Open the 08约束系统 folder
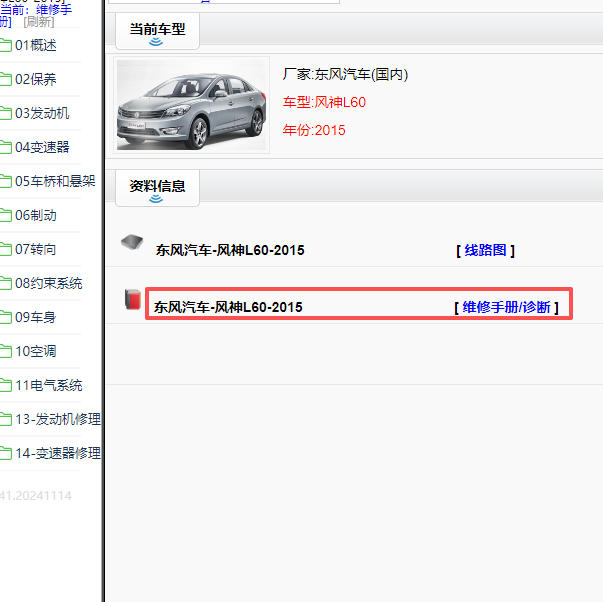Viewport: 603px width, 602px height. coord(49,283)
